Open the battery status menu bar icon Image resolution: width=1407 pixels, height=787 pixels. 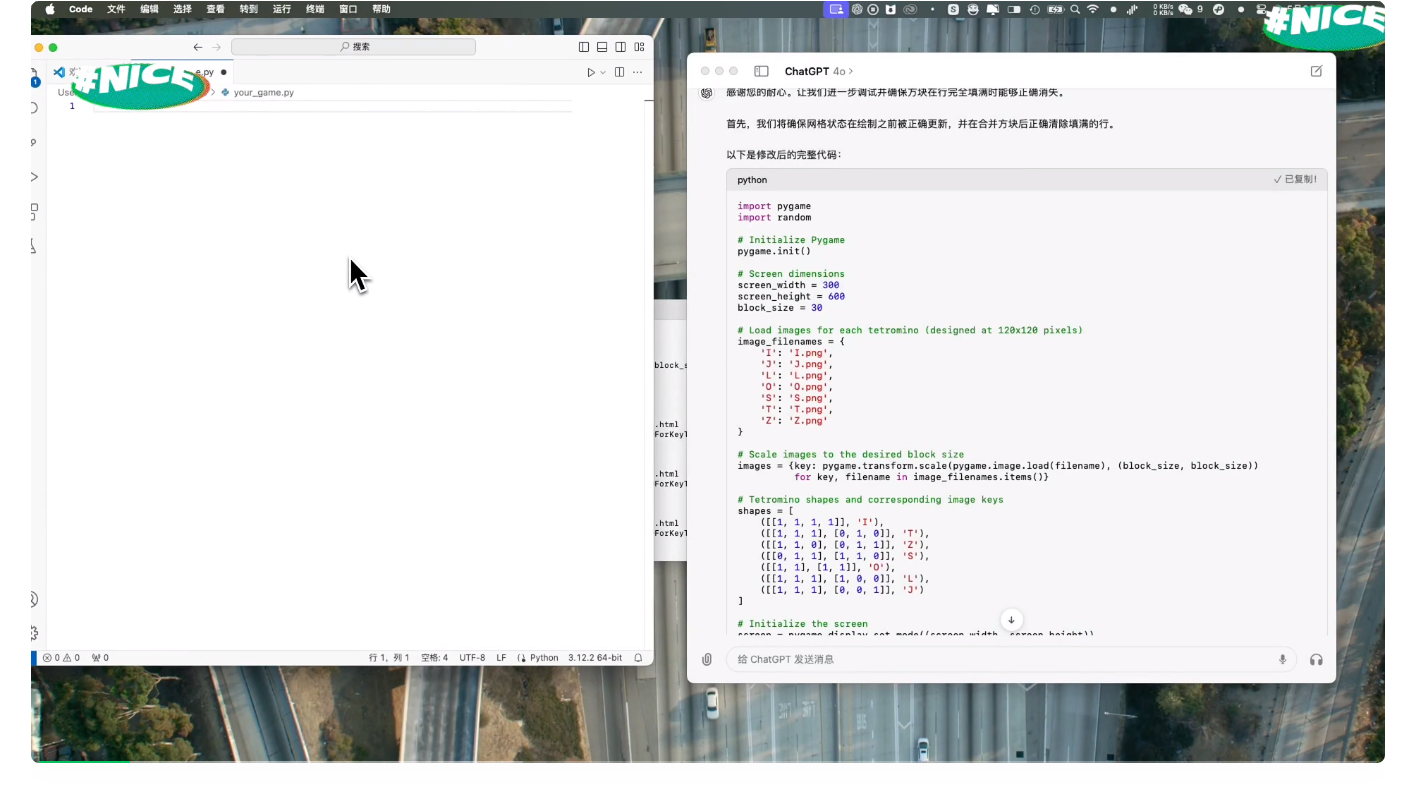[1055, 9]
